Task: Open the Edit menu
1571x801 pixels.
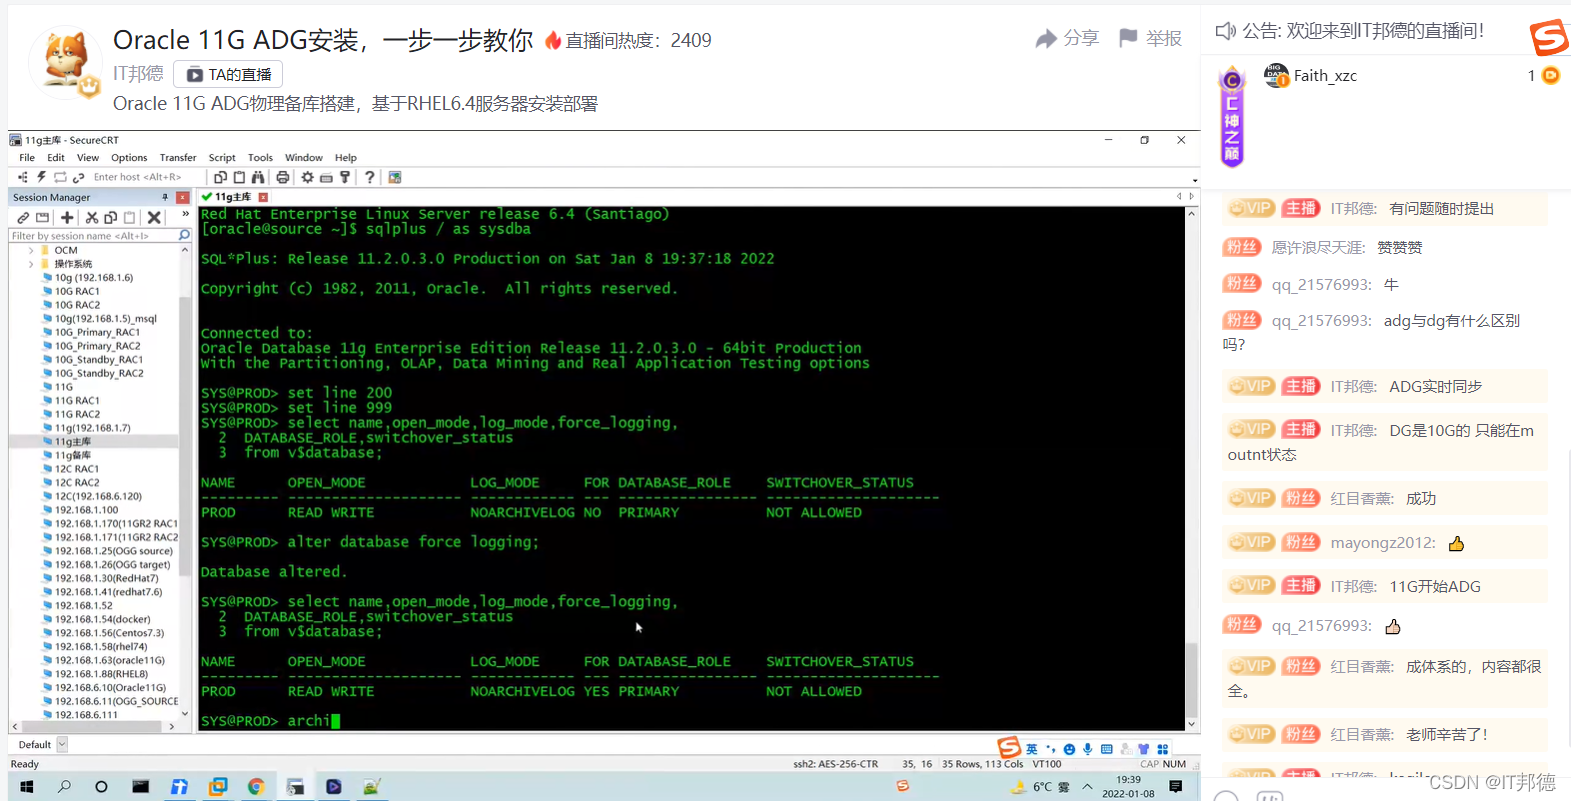Action: click(x=56, y=158)
